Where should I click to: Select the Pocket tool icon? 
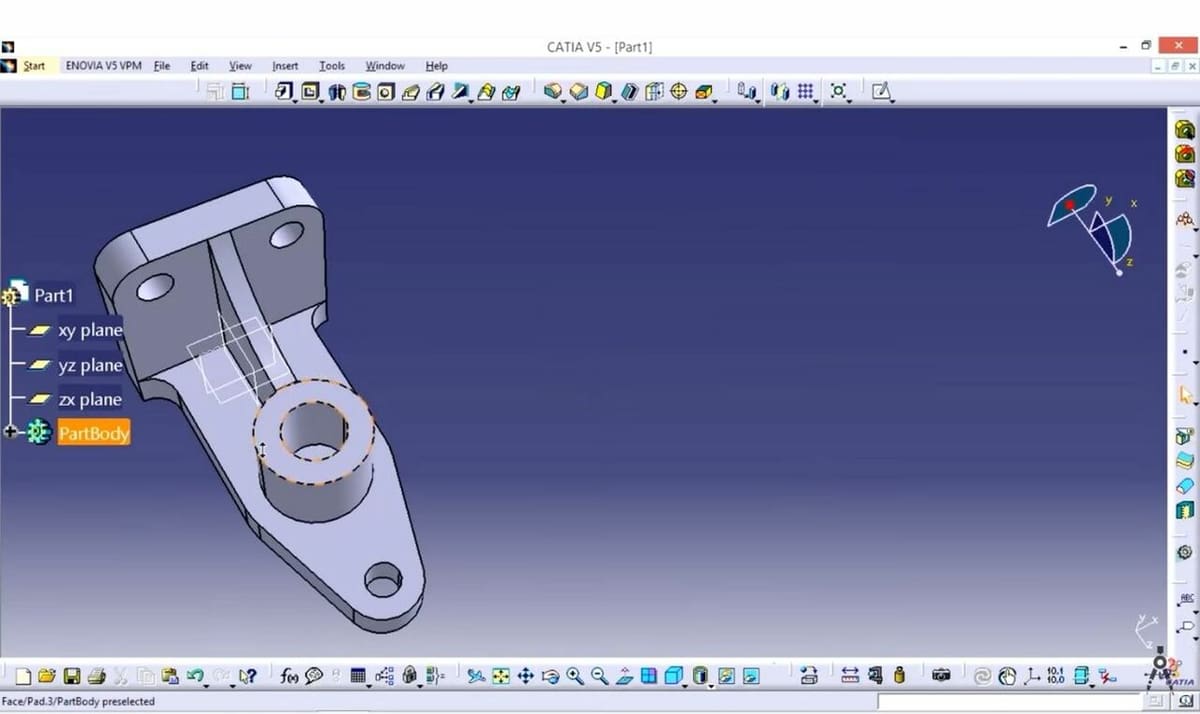coord(309,91)
